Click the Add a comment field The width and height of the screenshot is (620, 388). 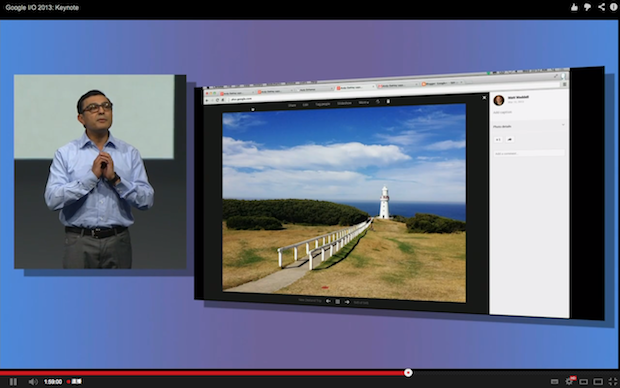click(x=529, y=153)
